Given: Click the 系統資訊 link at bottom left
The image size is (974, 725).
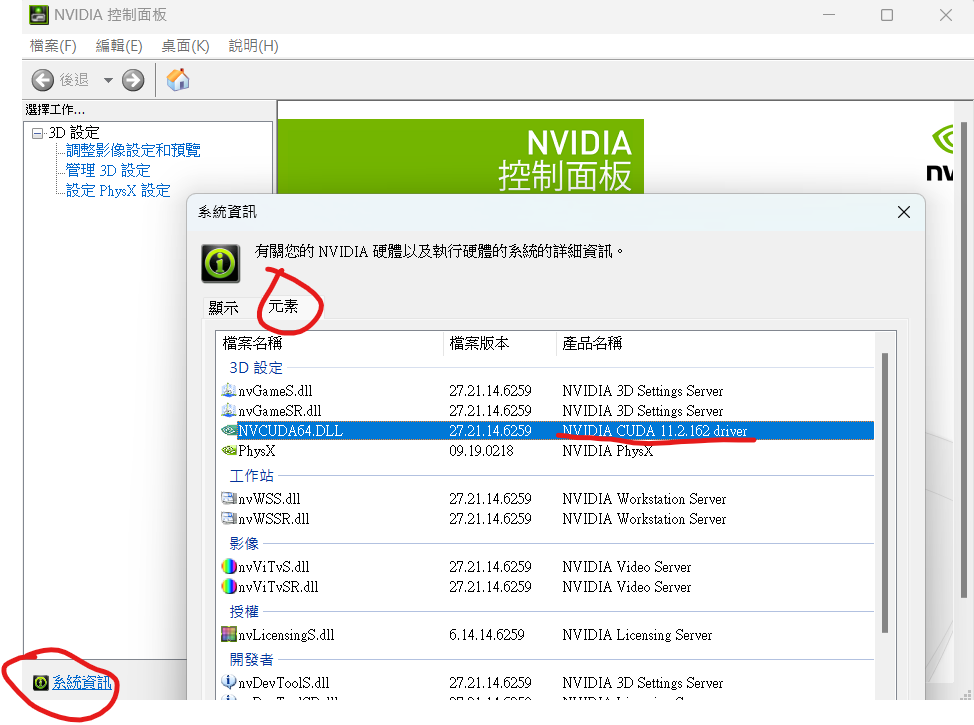Looking at the screenshot, I should [x=82, y=683].
